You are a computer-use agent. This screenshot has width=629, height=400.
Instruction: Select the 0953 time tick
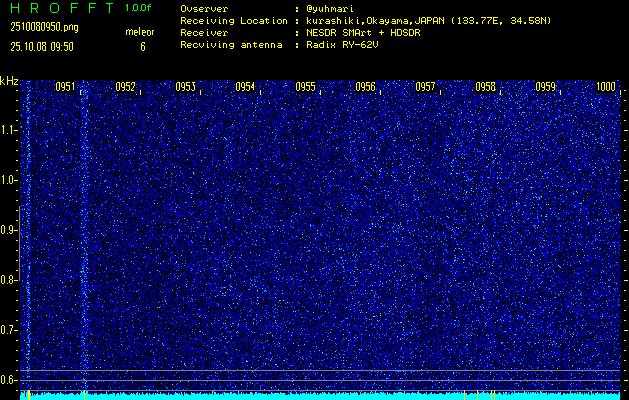pos(186,87)
